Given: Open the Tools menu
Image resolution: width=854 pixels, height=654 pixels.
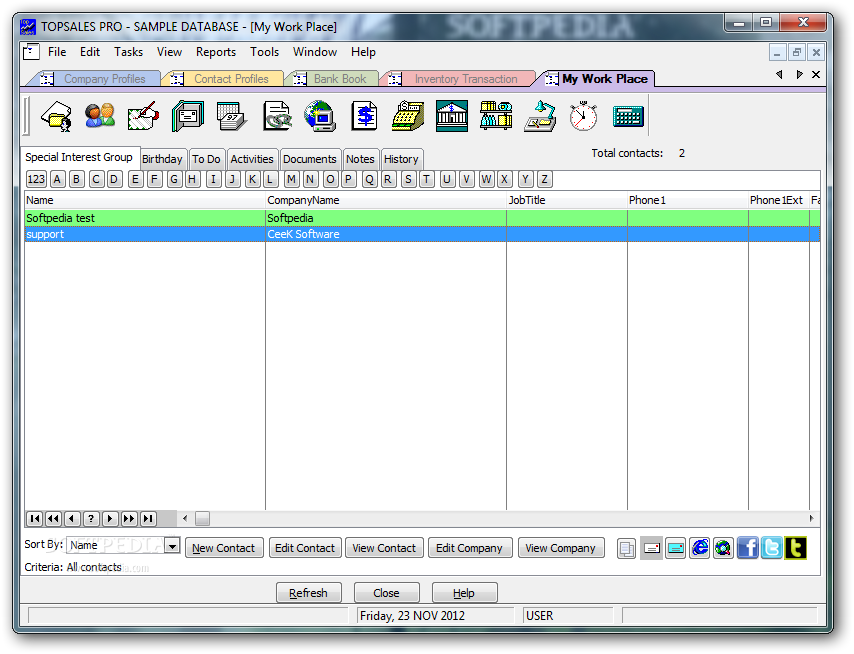Looking at the screenshot, I should pos(265,52).
